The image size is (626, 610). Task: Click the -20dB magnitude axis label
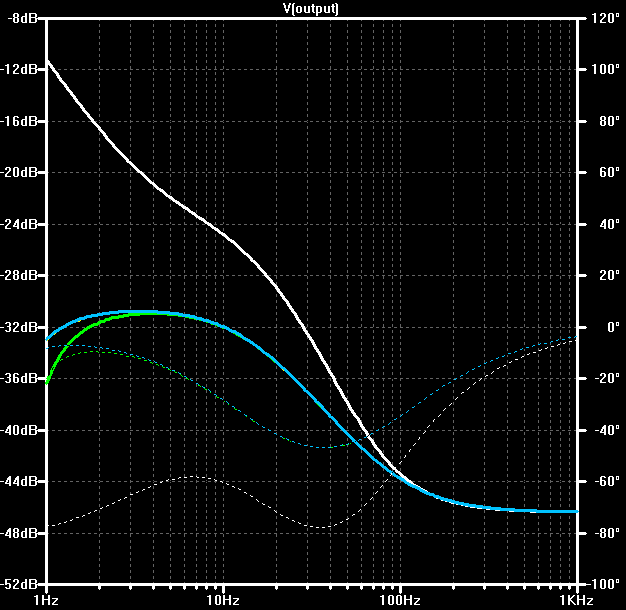pos(20,172)
